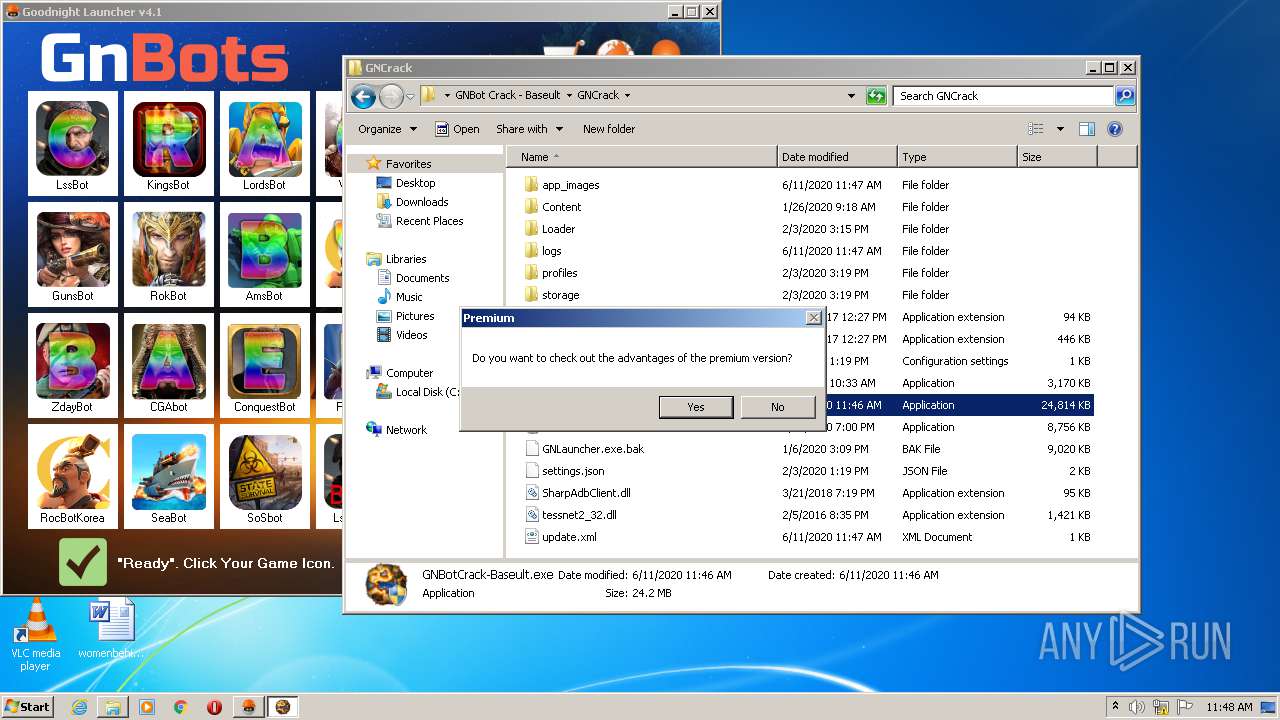Click Open in the Explorer toolbar
1280x720 pixels.
(457, 129)
